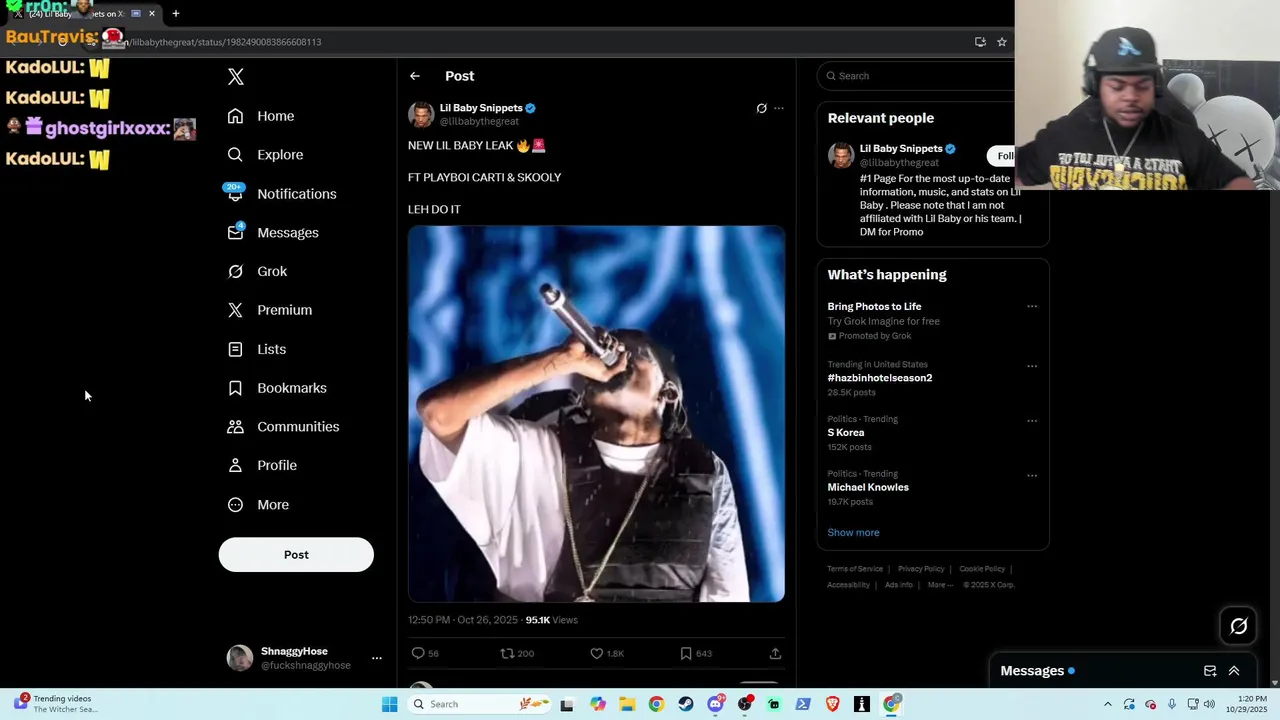
Task: Go back using the Post arrow
Action: click(415, 76)
